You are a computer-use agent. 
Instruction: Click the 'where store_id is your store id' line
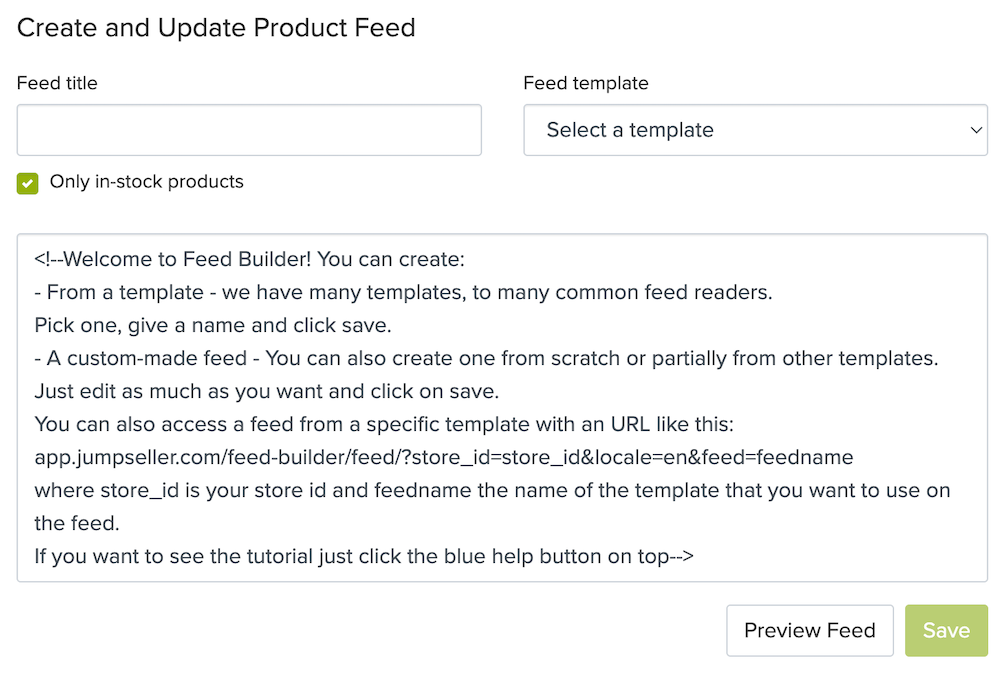coord(492,491)
